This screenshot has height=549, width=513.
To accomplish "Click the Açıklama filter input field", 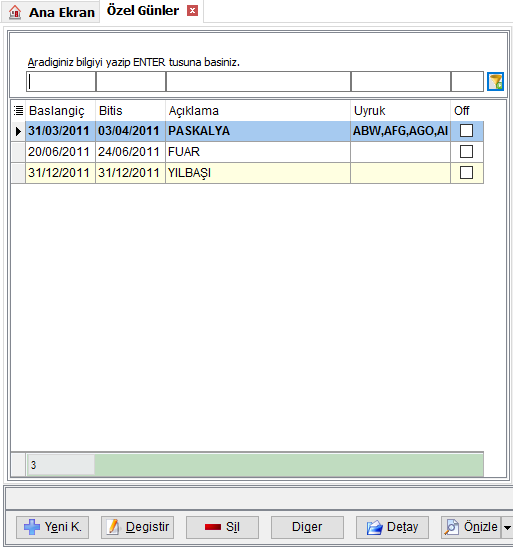I will tap(258, 82).
